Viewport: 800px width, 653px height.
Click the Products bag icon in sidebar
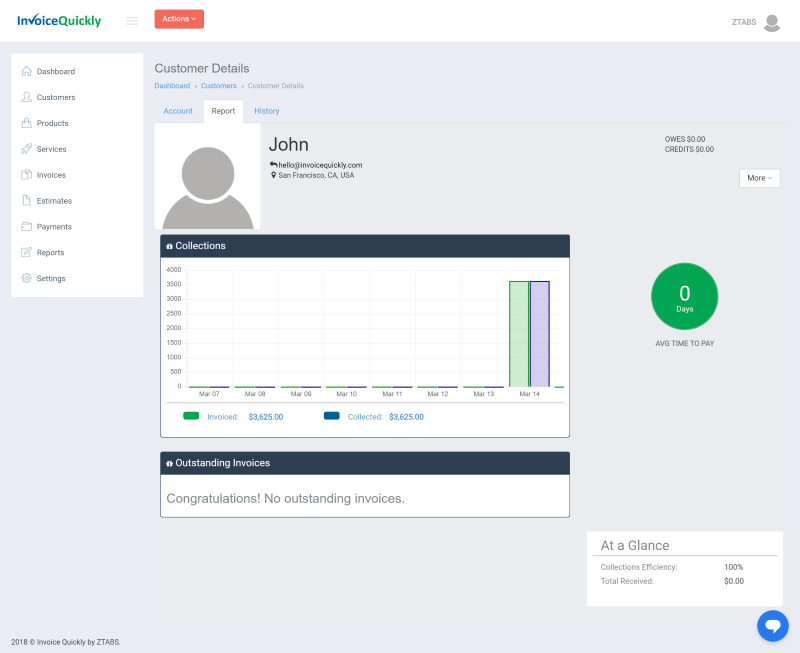coord(26,123)
